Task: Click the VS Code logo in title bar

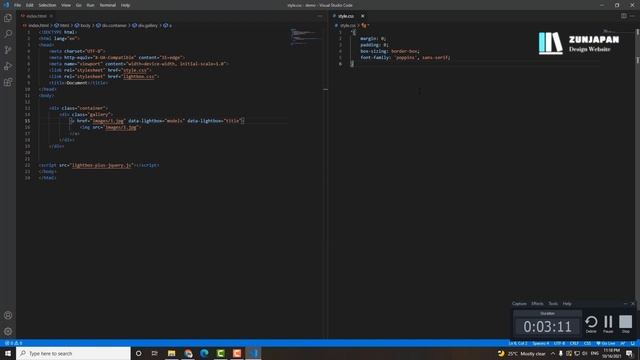Action: (6, 5)
